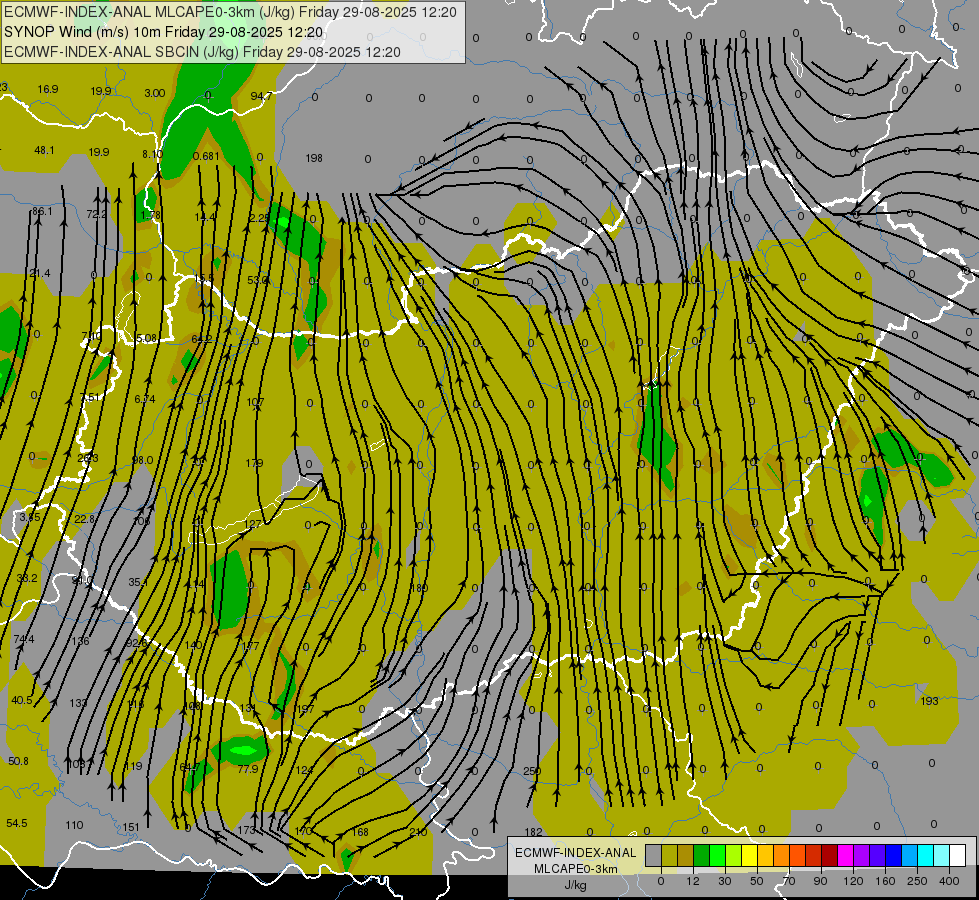The image size is (979, 900).
Task: Click the pure blue legend swatch
Action: (x=893, y=855)
